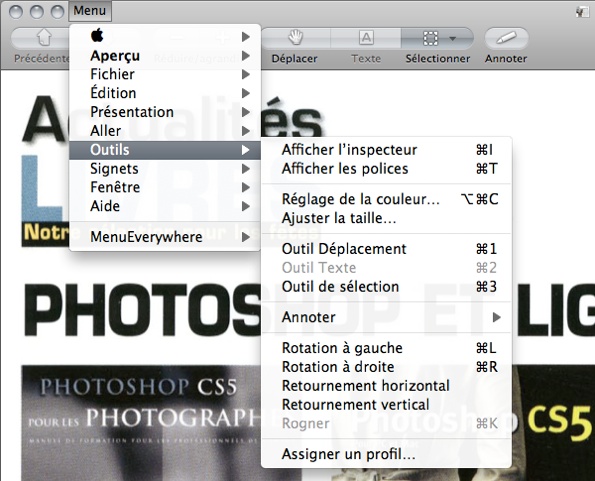Expand the Fichier submenu arrow

pos(246,74)
